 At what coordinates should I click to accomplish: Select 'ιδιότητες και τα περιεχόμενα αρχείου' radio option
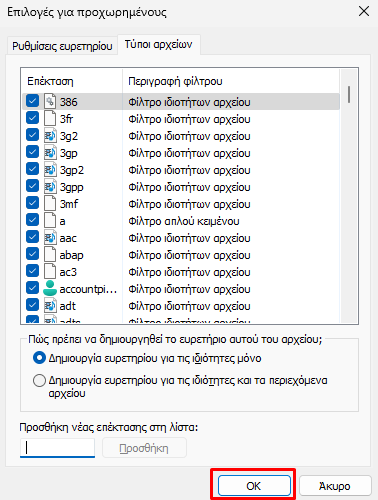tap(39, 380)
